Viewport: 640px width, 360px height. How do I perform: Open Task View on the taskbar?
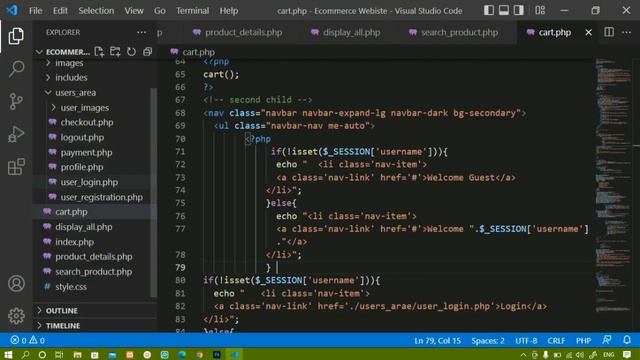[59, 355]
